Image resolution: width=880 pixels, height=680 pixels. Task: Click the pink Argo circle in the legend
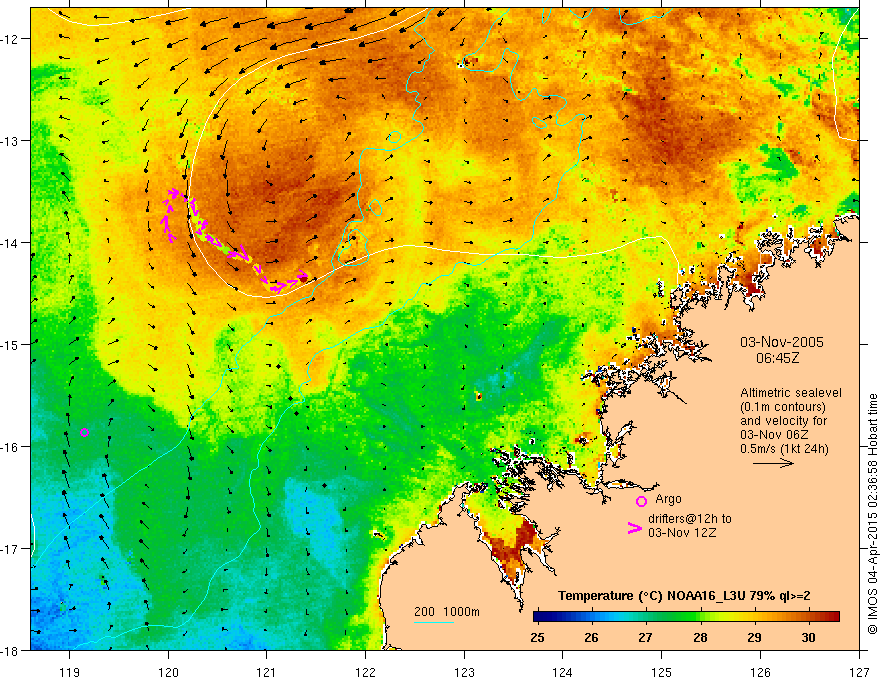click(641, 501)
